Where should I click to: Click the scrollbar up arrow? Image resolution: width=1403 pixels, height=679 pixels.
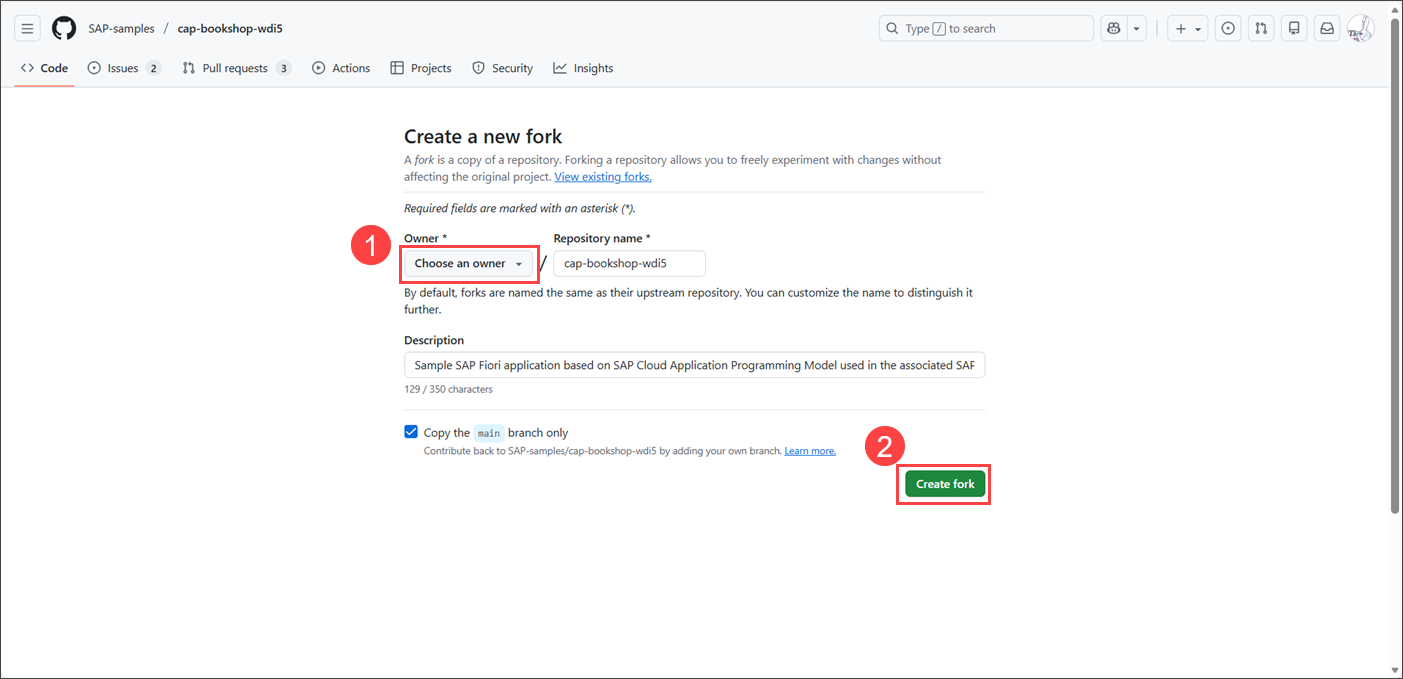[1395, 8]
